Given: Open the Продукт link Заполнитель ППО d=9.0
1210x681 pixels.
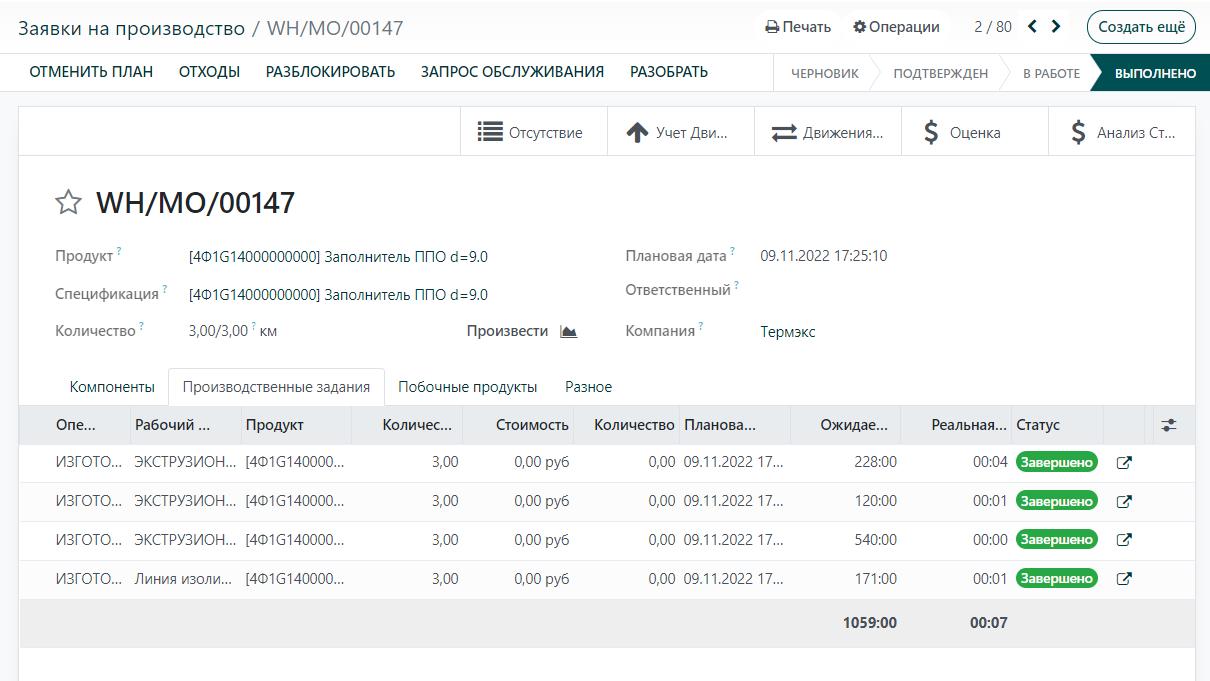Looking at the screenshot, I should coord(338,257).
